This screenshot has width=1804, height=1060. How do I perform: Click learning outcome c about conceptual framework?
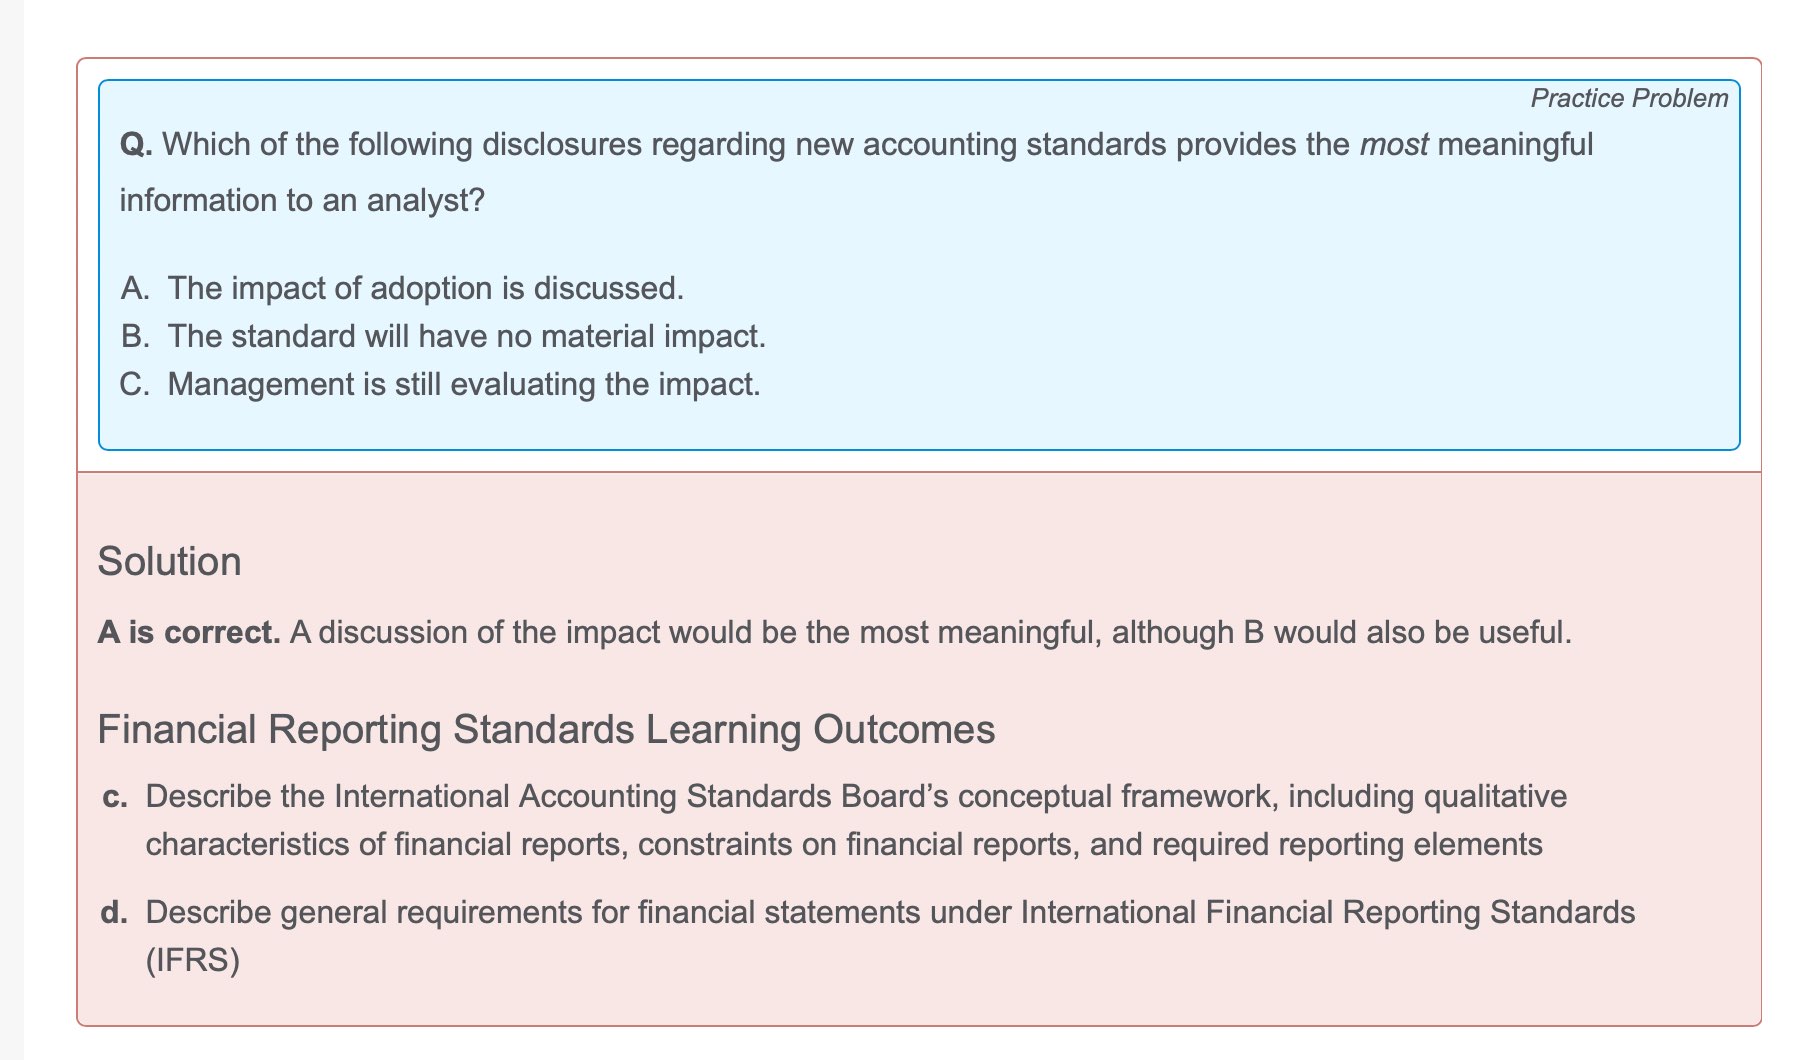click(855, 820)
